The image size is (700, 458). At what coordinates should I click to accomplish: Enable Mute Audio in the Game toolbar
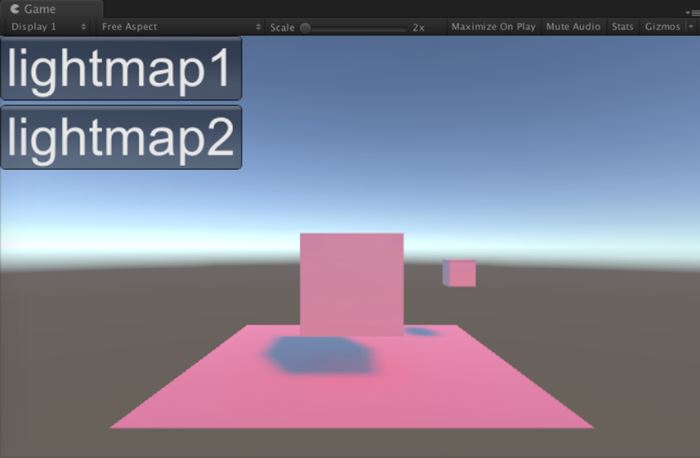click(573, 27)
